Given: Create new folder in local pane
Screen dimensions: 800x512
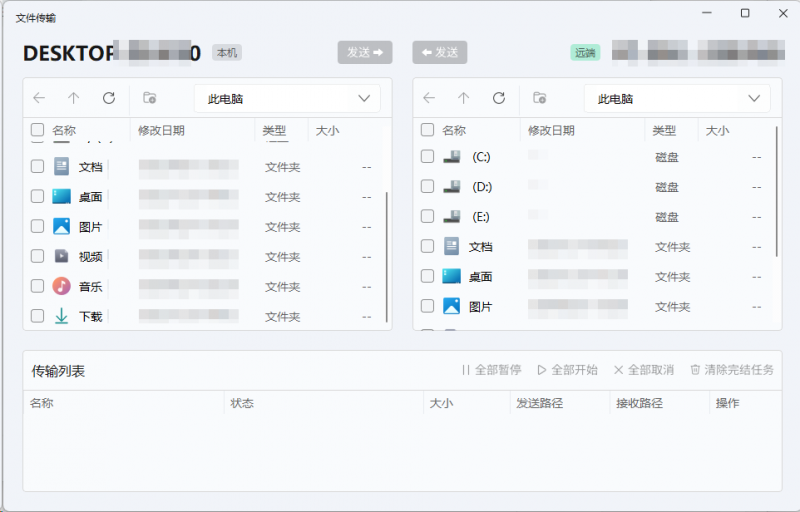Looking at the screenshot, I should pyautogui.click(x=149, y=98).
